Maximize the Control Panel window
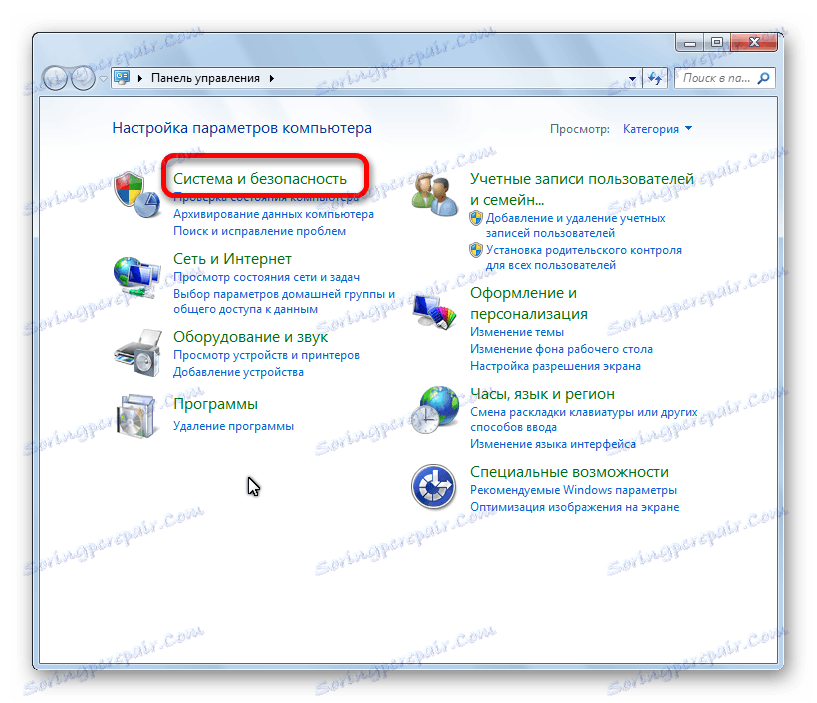Image resolution: width=817 pixels, height=703 pixels. point(717,43)
